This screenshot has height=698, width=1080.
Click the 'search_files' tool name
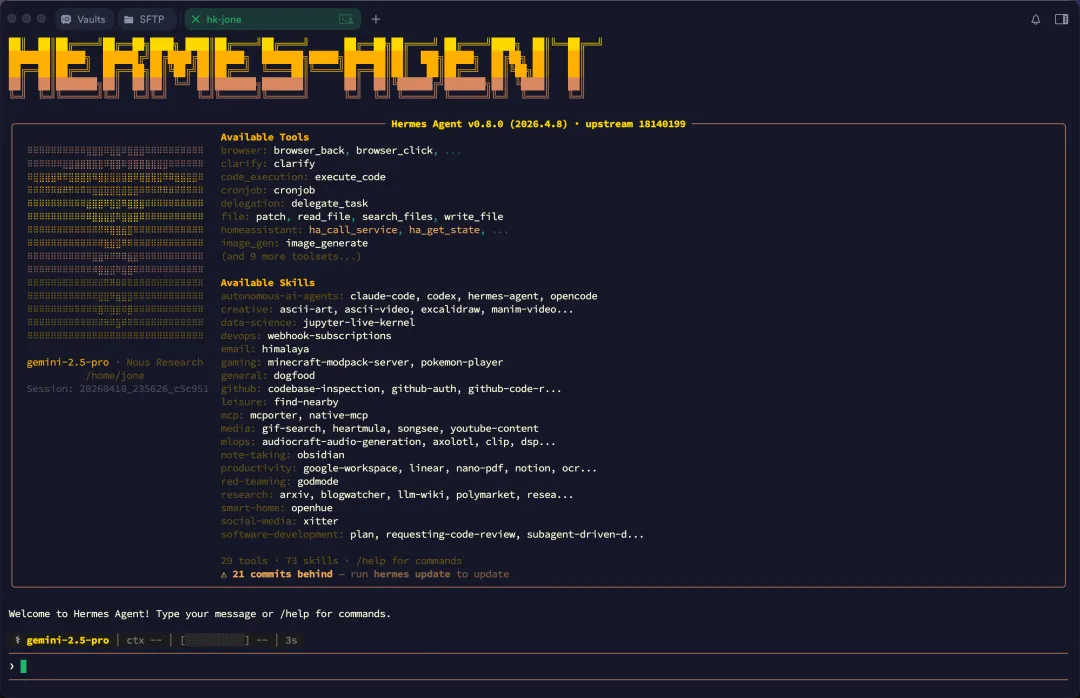pyautogui.click(x=397, y=216)
